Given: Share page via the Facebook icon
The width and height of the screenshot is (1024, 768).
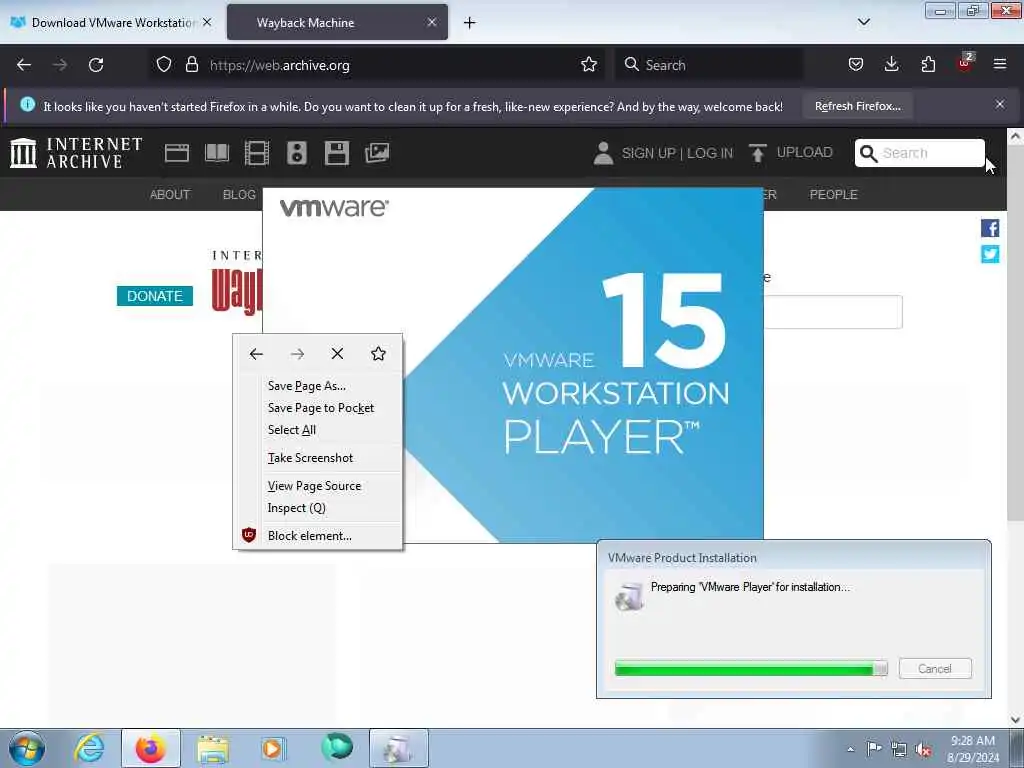Looking at the screenshot, I should pyautogui.click(x=990, y=228).
